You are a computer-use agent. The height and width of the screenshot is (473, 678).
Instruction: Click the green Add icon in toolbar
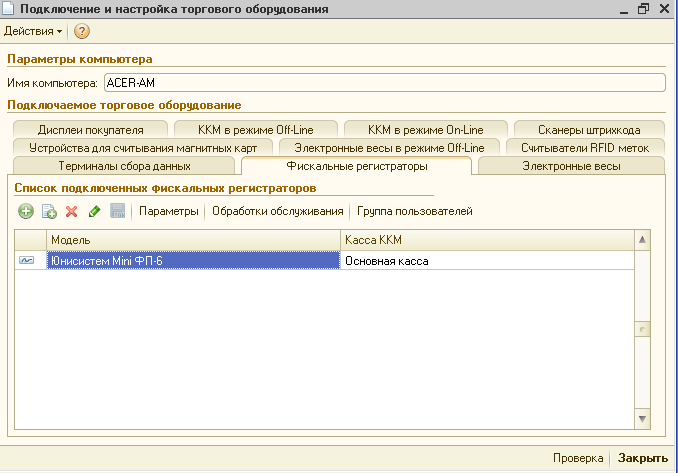[x=26, y=211]
